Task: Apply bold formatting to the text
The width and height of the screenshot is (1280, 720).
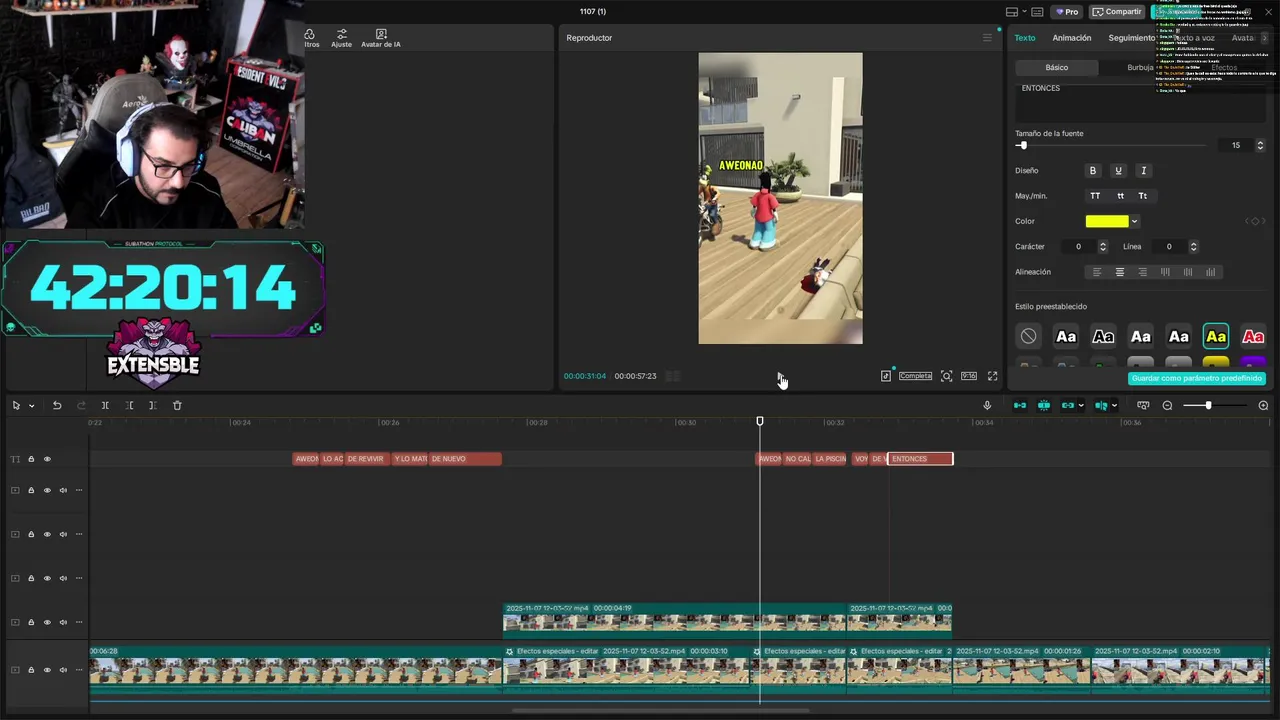Action: click(1093, 171)
